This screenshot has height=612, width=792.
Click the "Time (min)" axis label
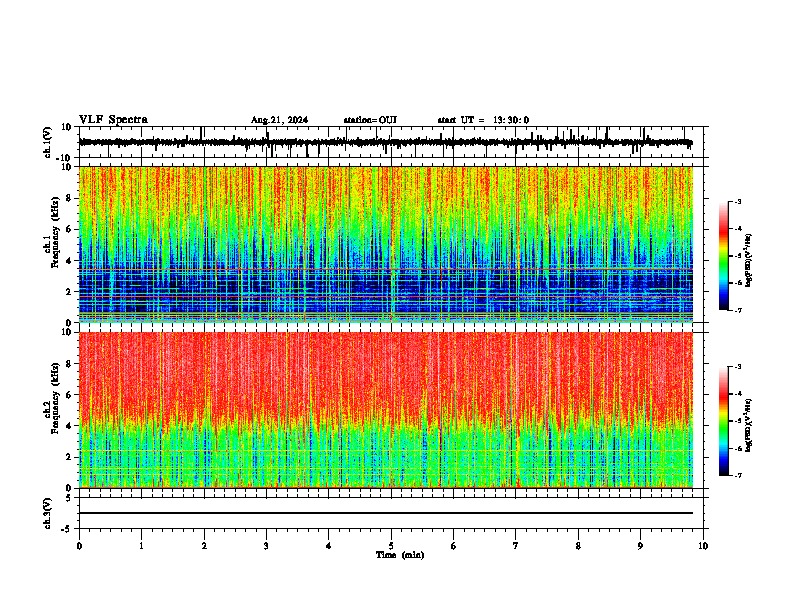click(x=400, y=555)
